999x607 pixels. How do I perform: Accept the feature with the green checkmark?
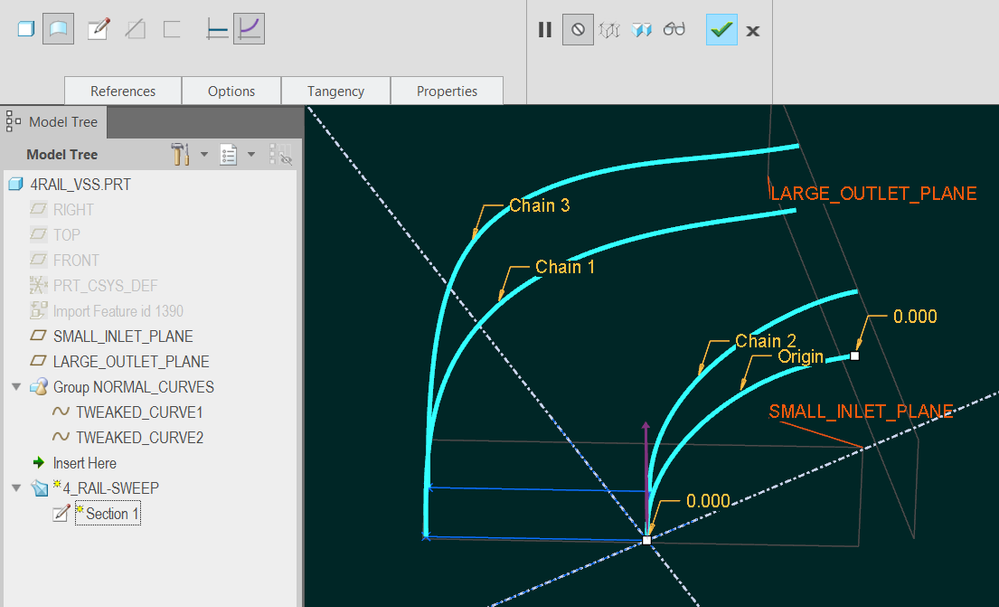pos(720,30)
